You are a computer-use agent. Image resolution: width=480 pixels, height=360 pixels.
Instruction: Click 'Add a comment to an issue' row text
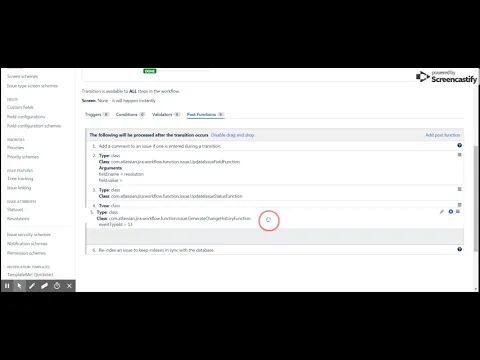pyautogui.click(x=160, y=146)
